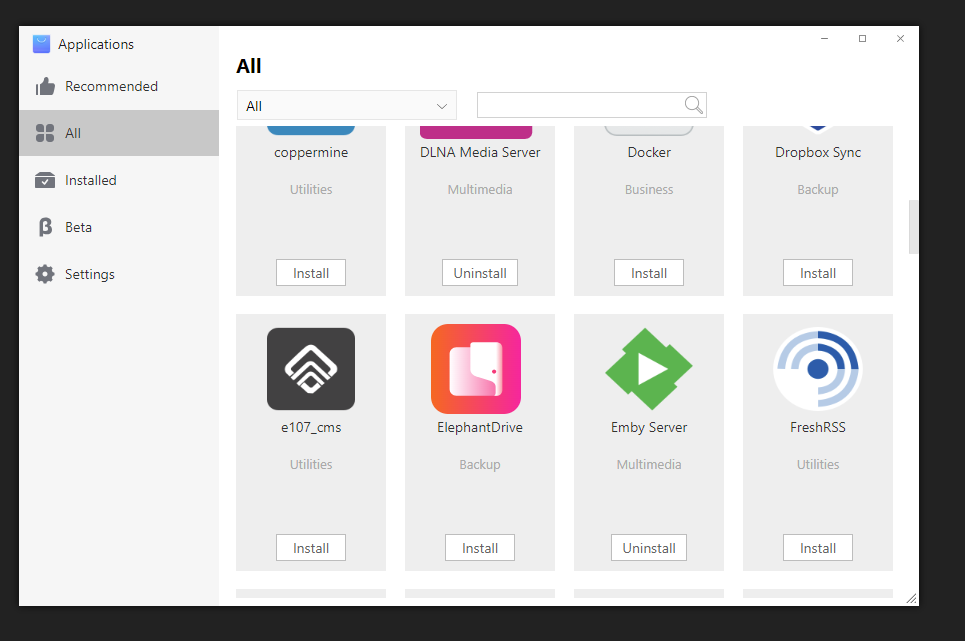The image size is (965, 641).
Task: Install the Docker app
Action: pyautogui.click(x=649, y=273)
